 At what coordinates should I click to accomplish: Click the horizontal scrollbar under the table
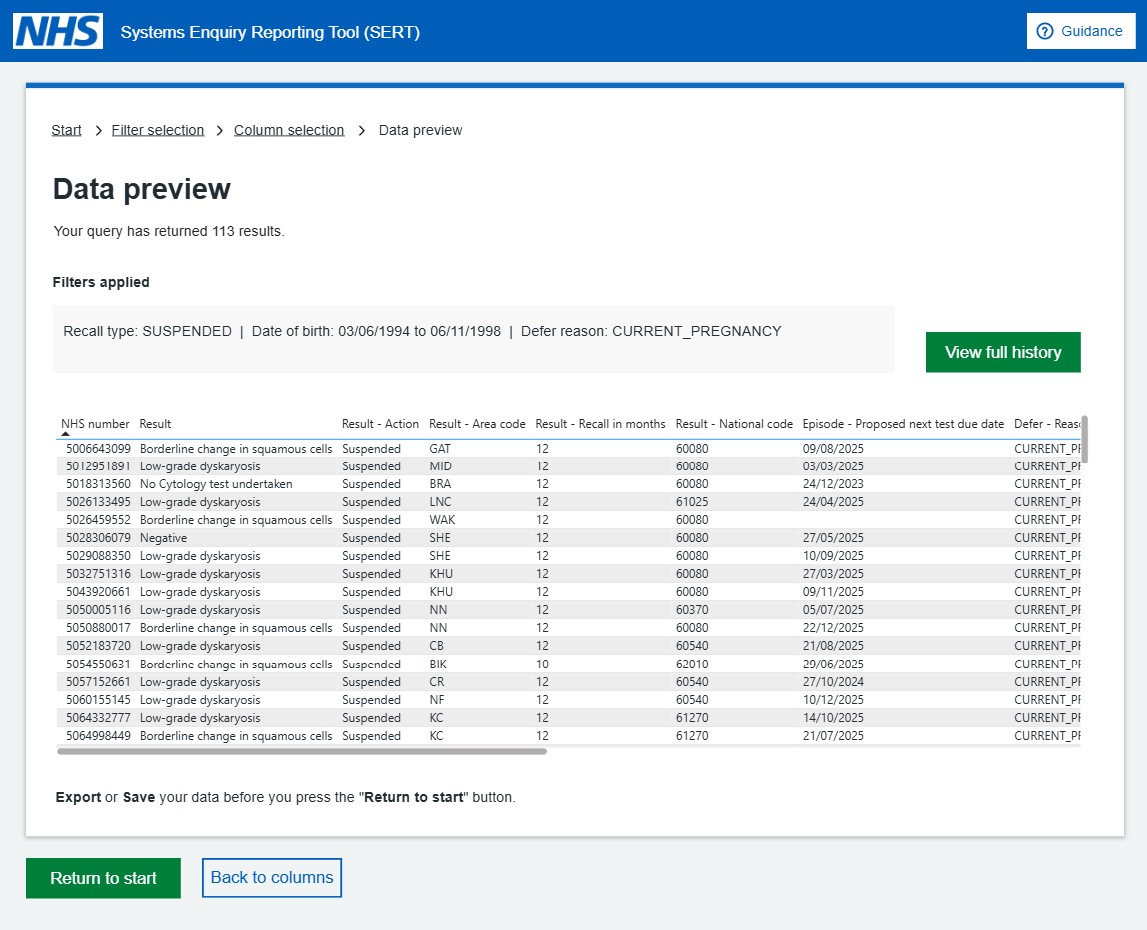[x=302, y=751]
